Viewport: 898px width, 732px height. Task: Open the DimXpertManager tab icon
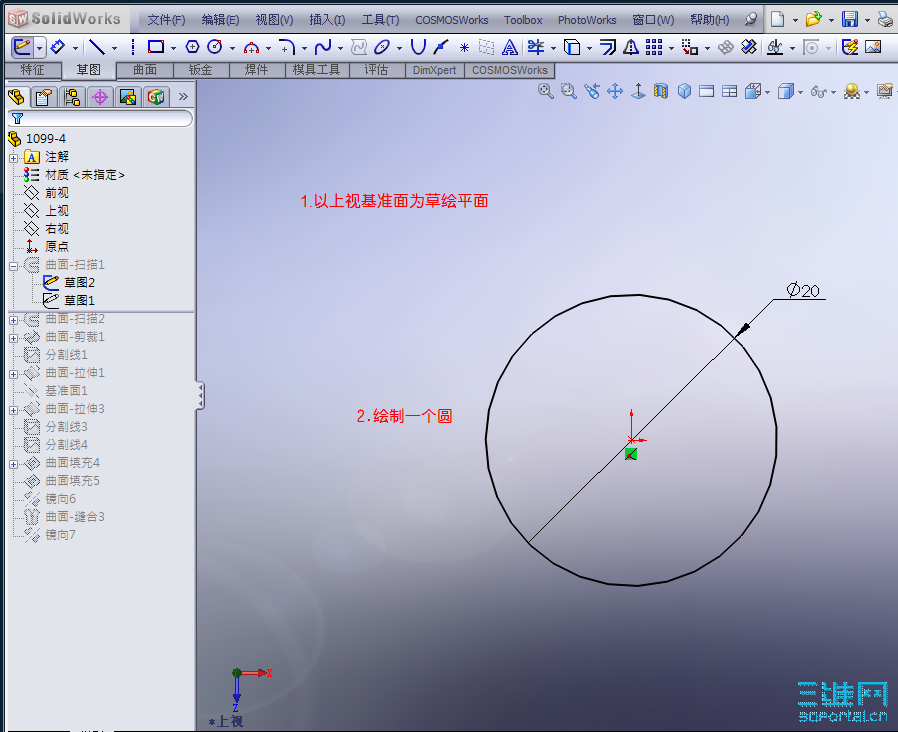tap(100, 97)
